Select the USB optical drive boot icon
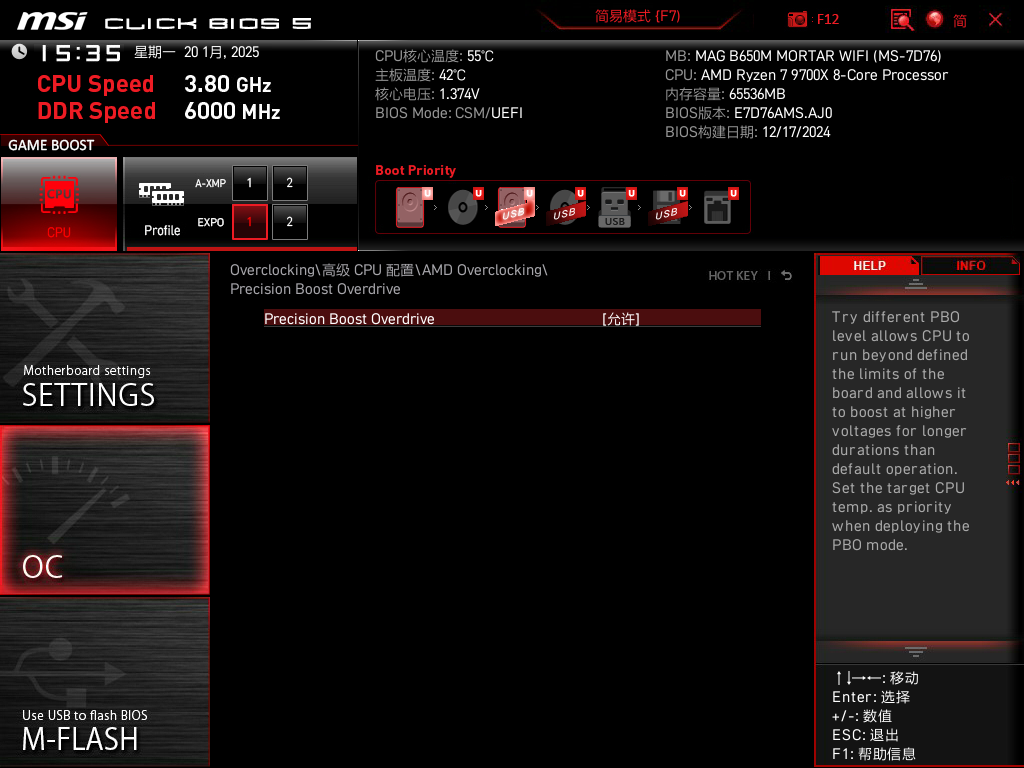 pos(566,207)
